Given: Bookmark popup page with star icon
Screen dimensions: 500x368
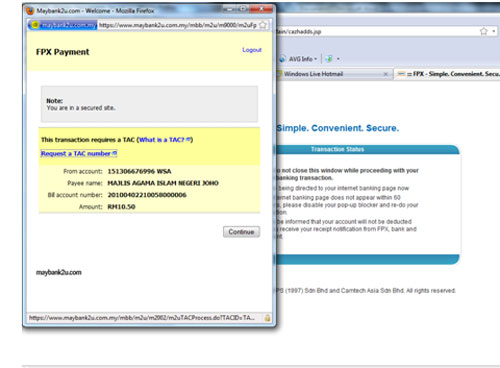Looking at the screenshot, I should tap(263, 25).
